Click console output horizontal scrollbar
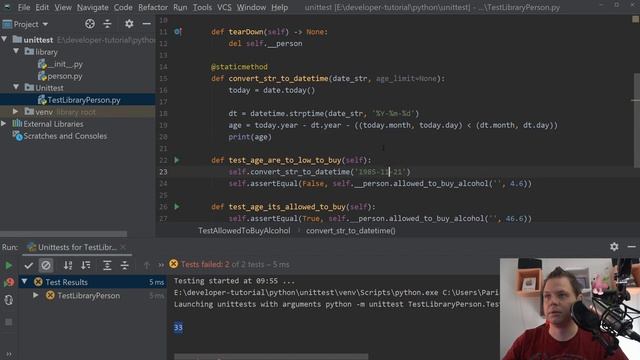This screenshot has width=640, height=360. point(271,357)
